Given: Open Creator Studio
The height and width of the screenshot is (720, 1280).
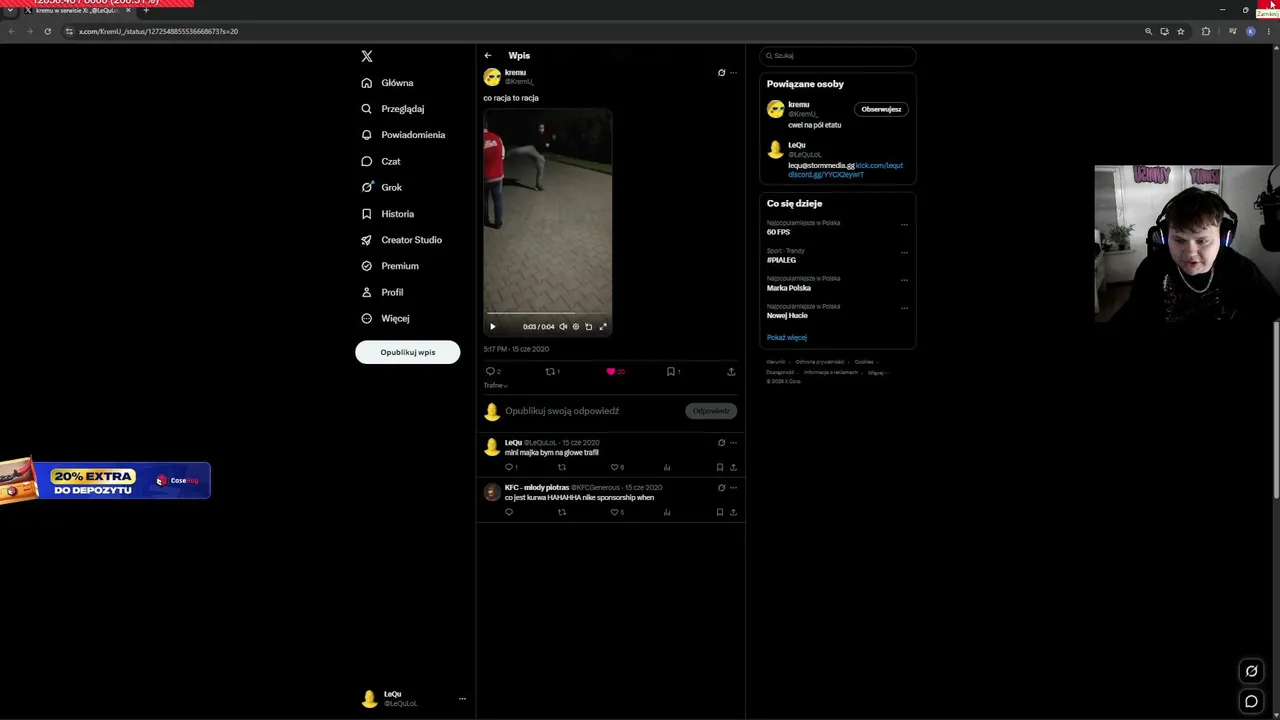Looking at the screenshot, I should coord(401,240).
